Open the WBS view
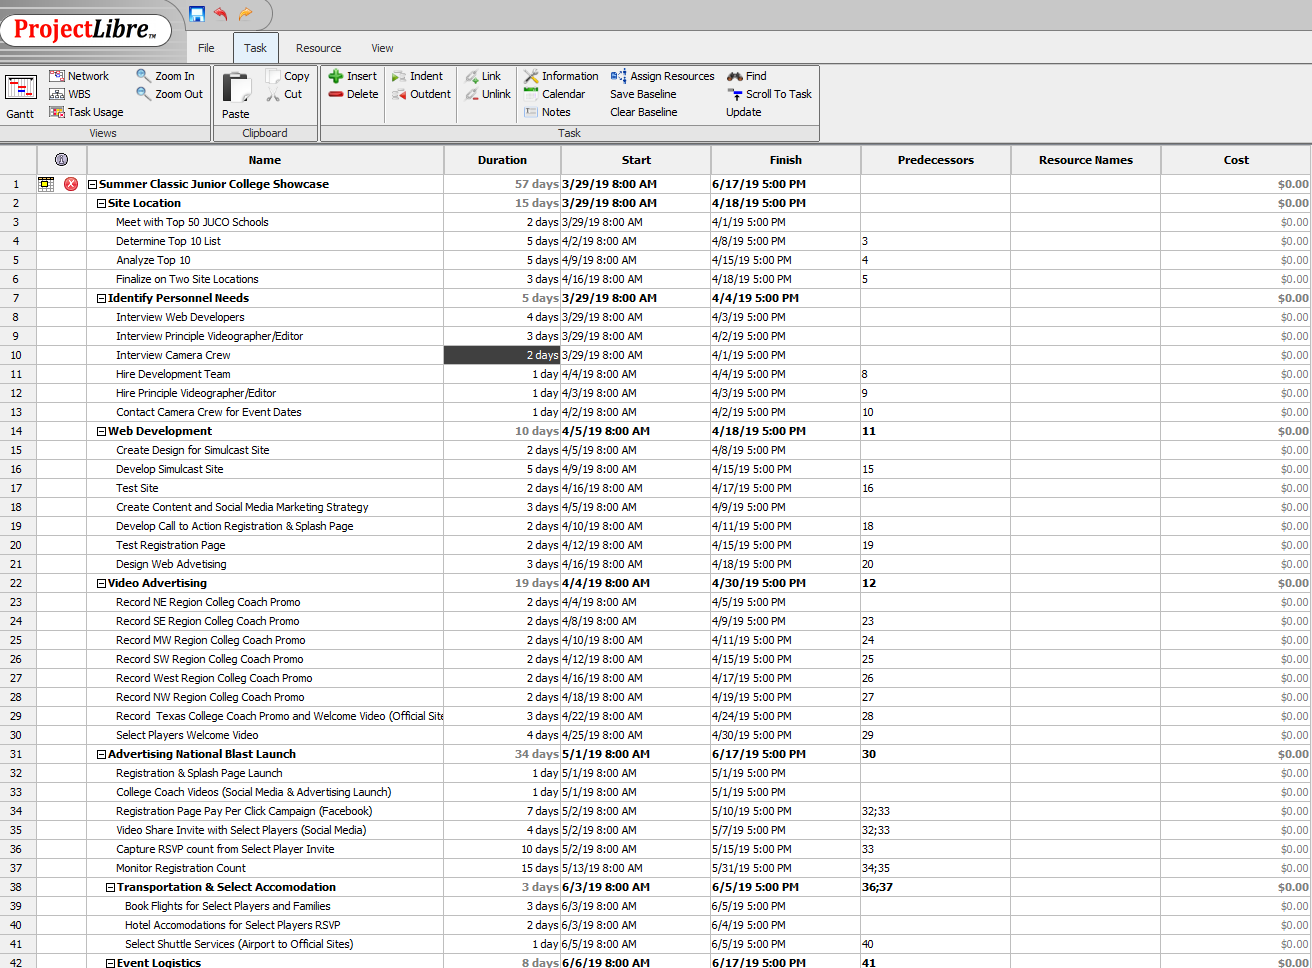This screenshot has width=1312, height=968. point(70,94)
